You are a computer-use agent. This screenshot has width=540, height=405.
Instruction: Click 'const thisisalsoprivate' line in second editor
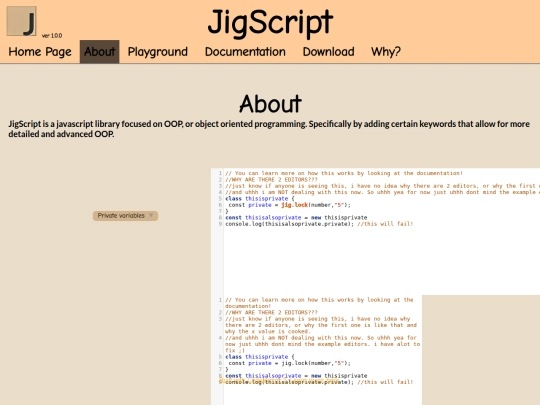296,376
